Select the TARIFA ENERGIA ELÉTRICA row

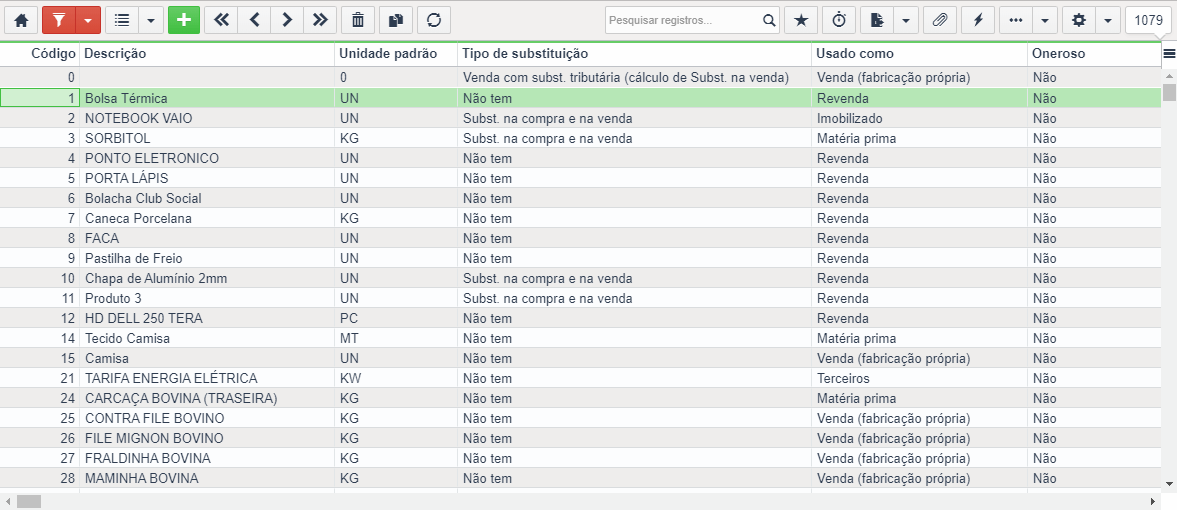point(580,379)
